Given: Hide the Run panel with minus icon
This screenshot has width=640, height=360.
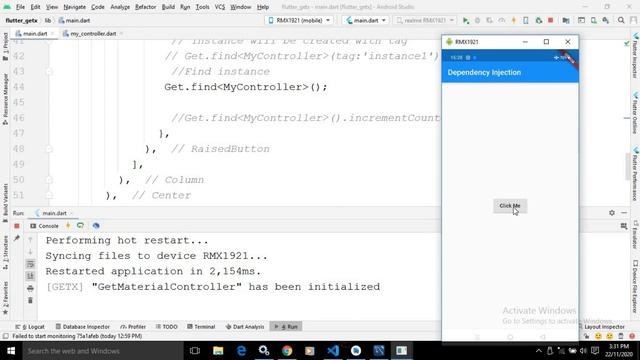Looking at the screenshot, I should pyautogui.click(x=624, y=213).
